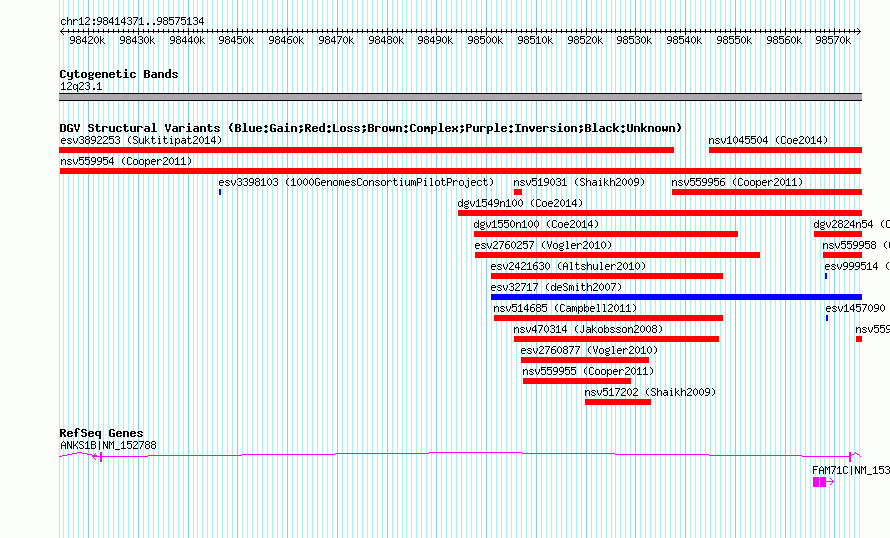Click the 98450k ruler mark
890x538 pixels.
click(x=236, y=40)
